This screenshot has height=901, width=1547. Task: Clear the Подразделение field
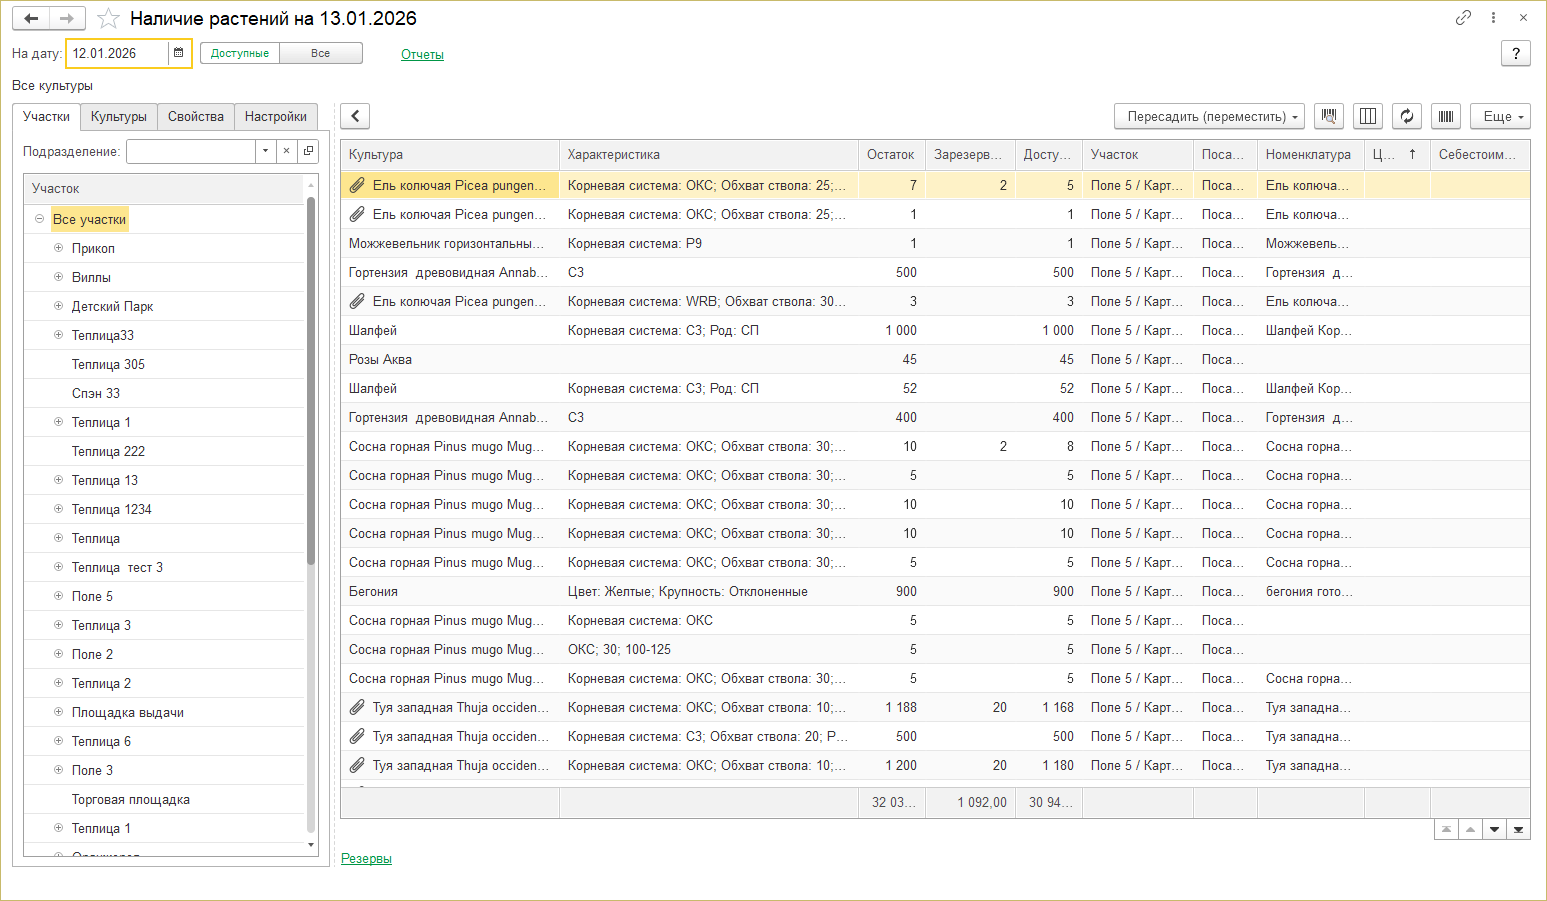pos(286,151)
